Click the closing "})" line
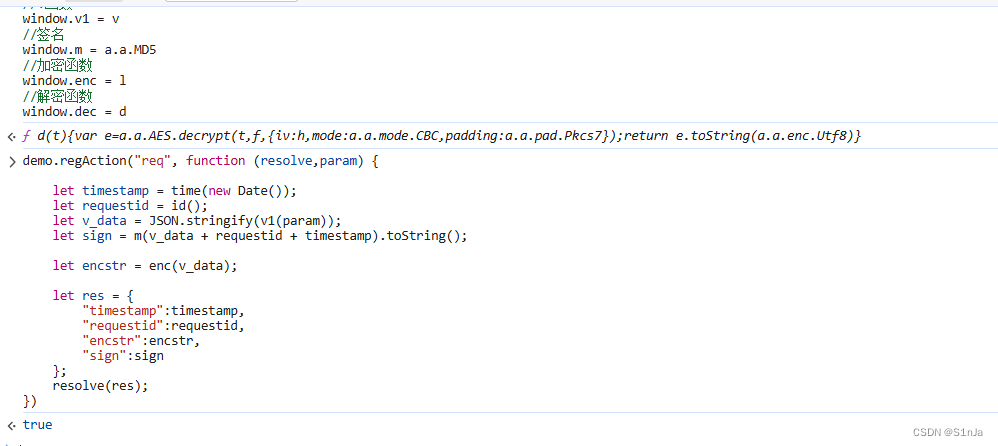 [x=30, y=401]
